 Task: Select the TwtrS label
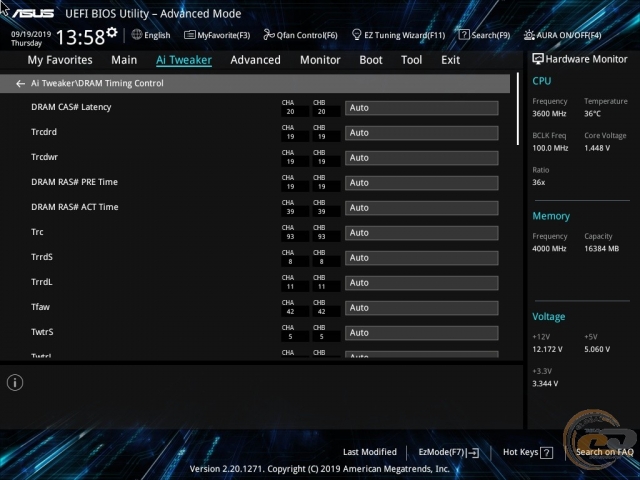click(42, 332)
